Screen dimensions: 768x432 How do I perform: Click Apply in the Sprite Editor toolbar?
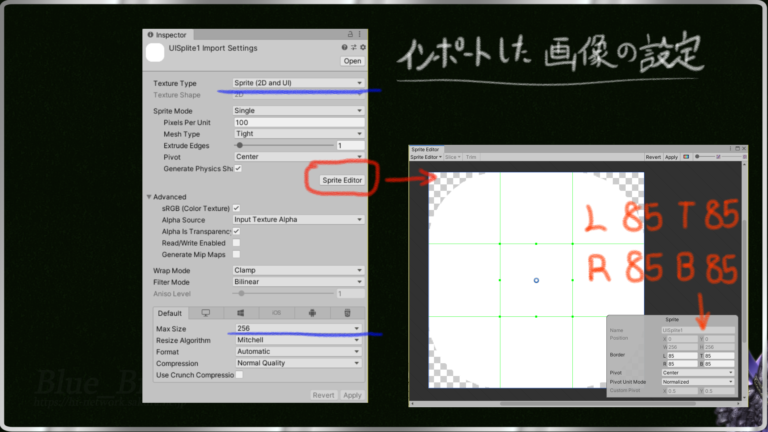(672, 157)
